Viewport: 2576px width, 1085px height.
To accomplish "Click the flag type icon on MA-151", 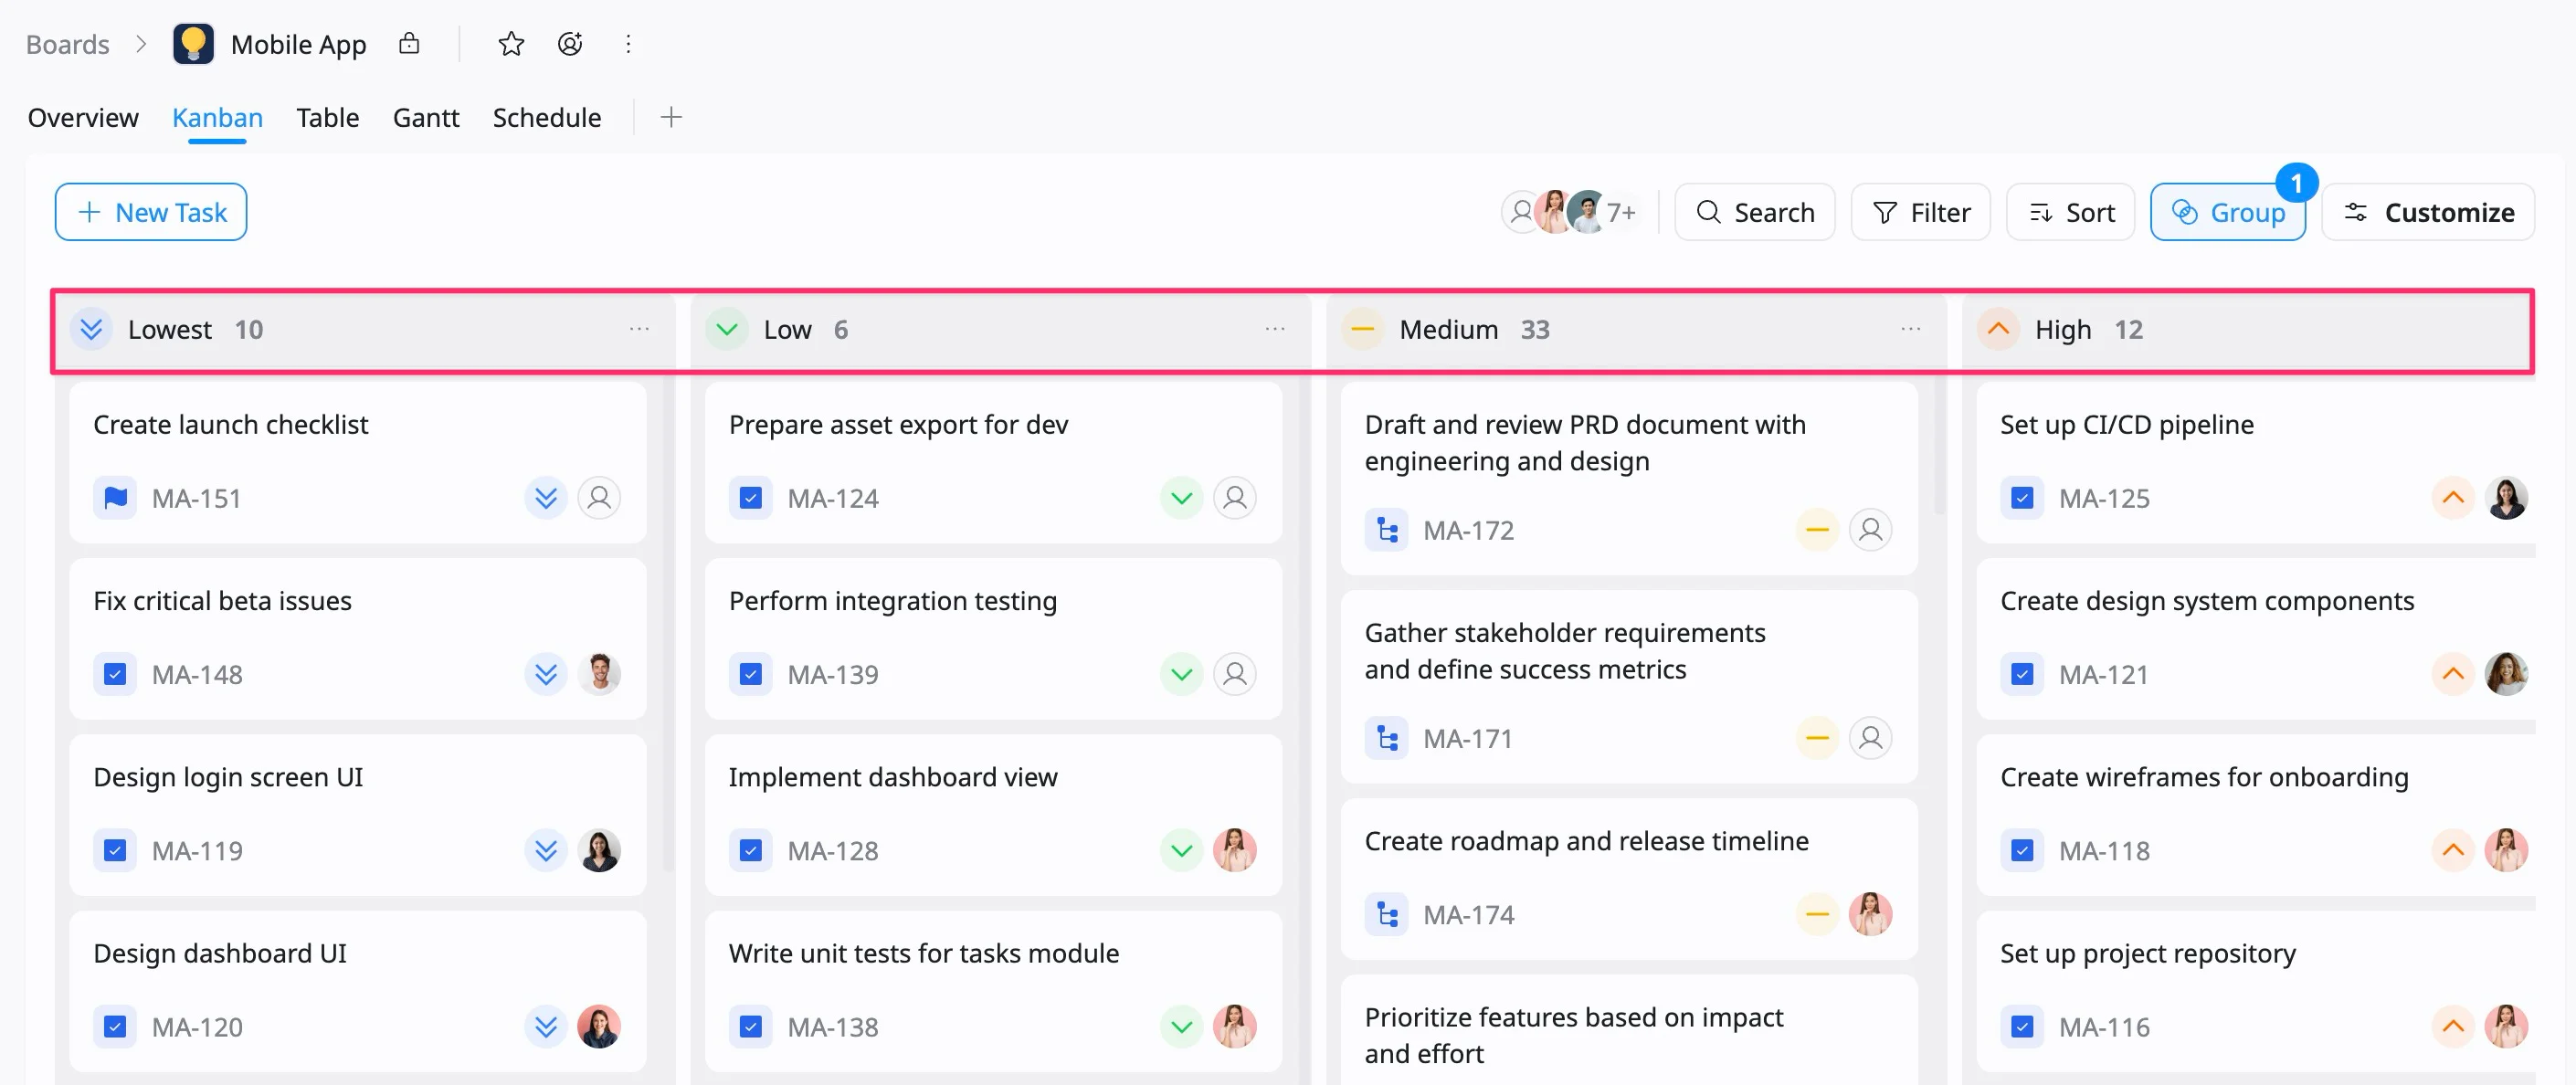I will tap(115, 498).
